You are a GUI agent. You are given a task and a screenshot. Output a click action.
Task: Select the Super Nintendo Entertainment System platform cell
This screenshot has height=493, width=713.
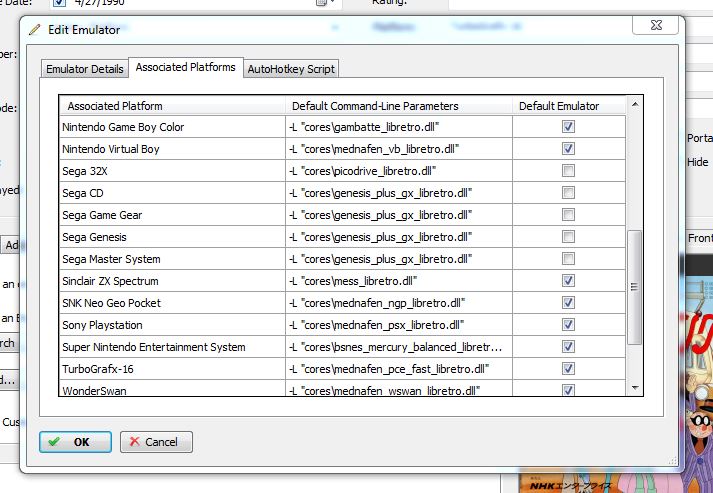tap(172, 347)
